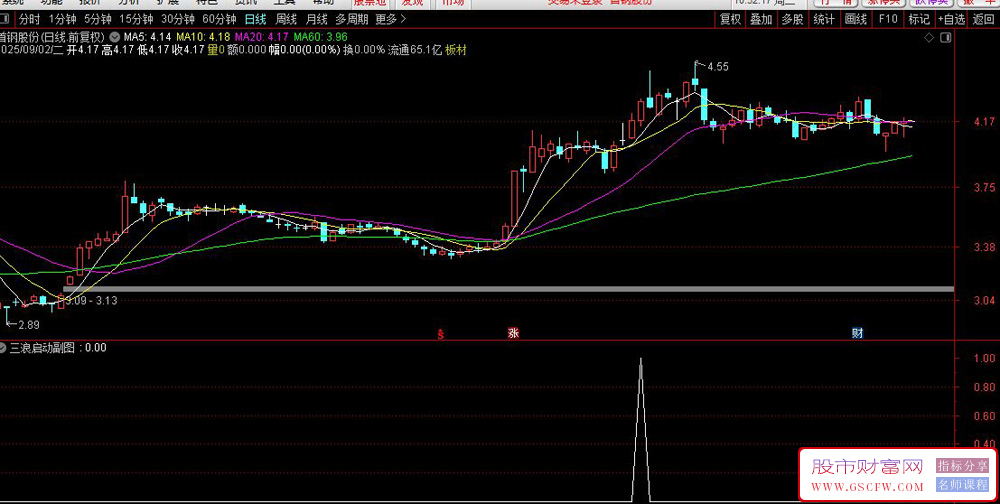Select the 60分钟 period
This screenshot has height=504, width=1000.
219,19
